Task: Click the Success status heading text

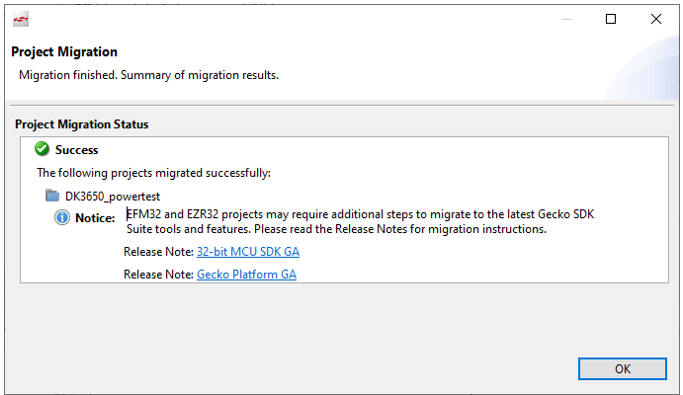Action: point(77,150)
